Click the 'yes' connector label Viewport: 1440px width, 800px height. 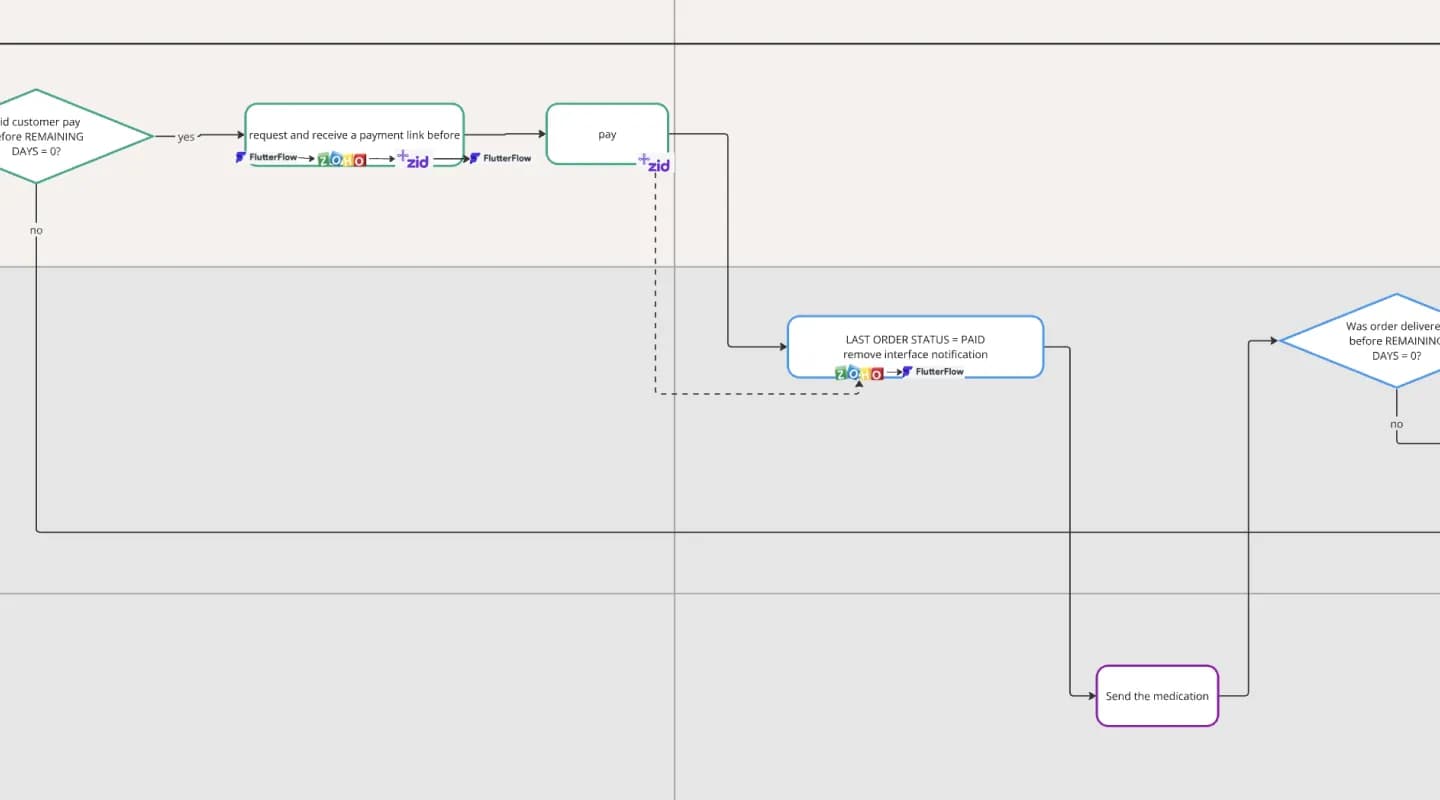point(186,137)
